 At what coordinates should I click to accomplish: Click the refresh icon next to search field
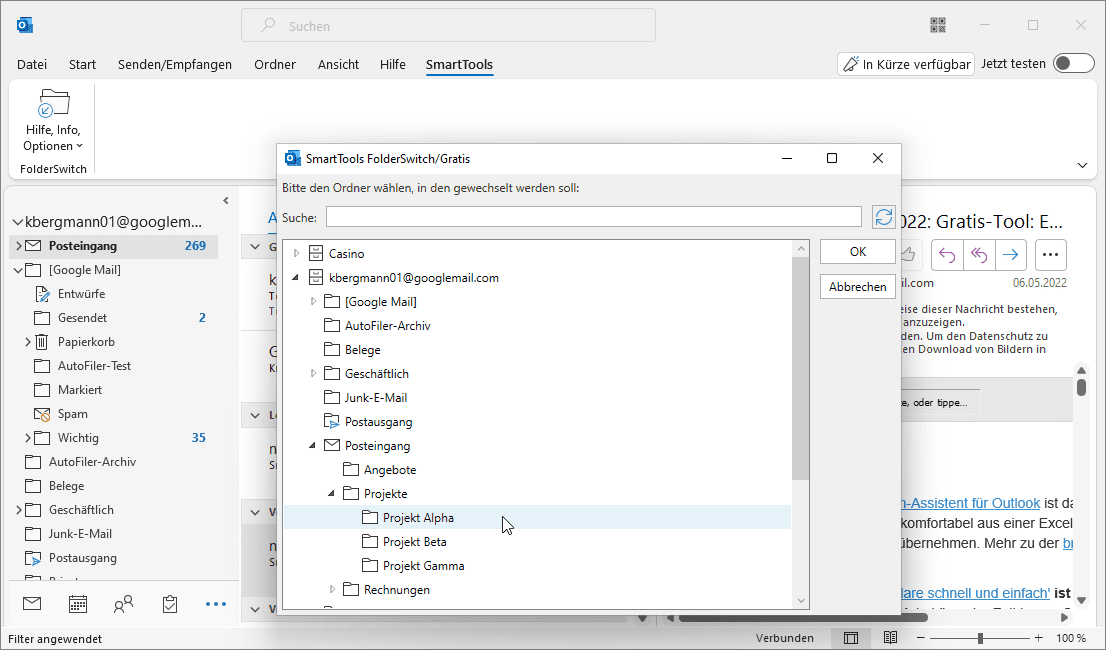(x=883, y=217)
